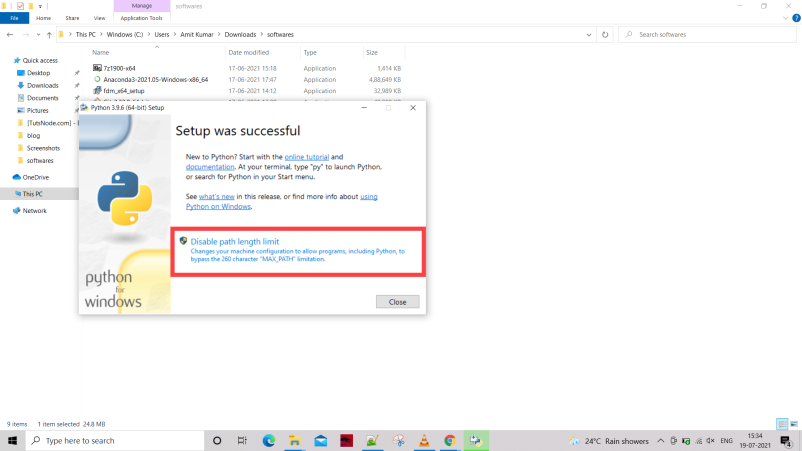Open the red app icon on the taskbar
Screen dimensions: 802x451
coord(346,441)
